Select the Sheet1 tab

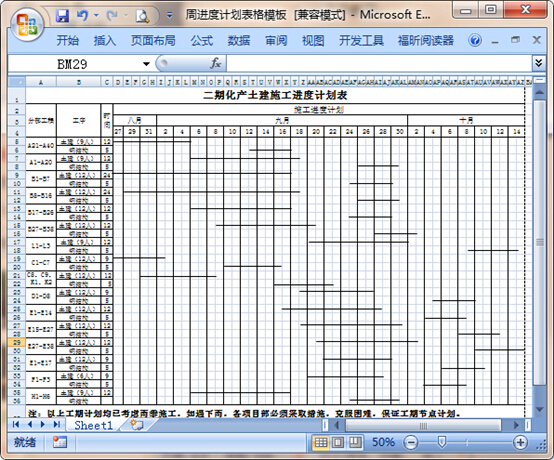click(93, 425)
